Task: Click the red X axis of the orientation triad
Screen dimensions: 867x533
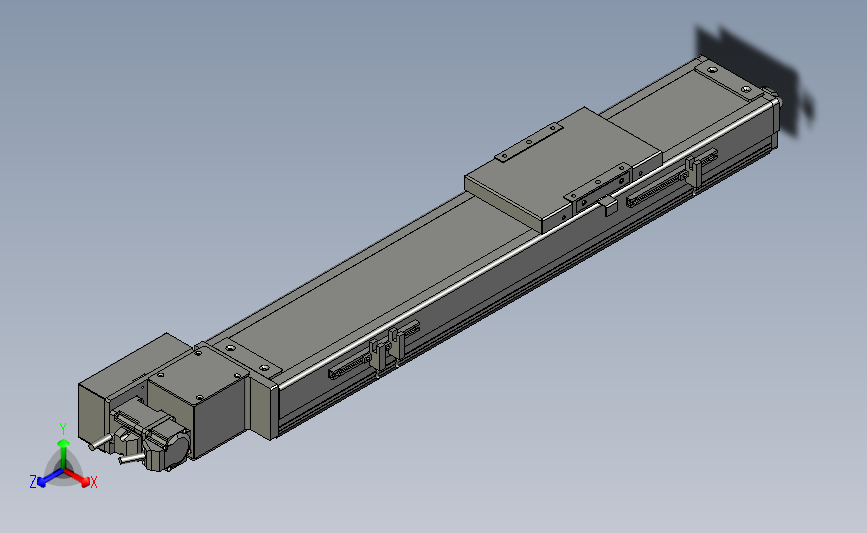Action: click(x=79, y=478)
